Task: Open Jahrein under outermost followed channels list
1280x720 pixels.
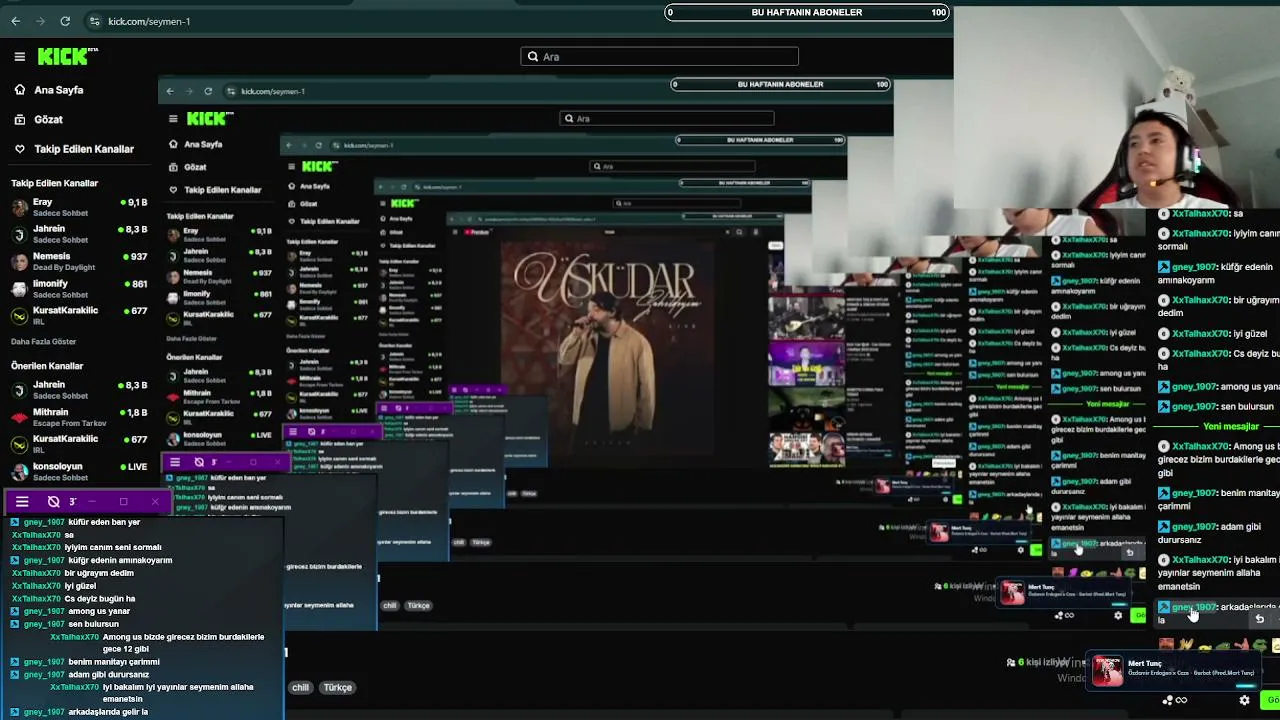Action: pyautogui.click(x=79, y=234)
